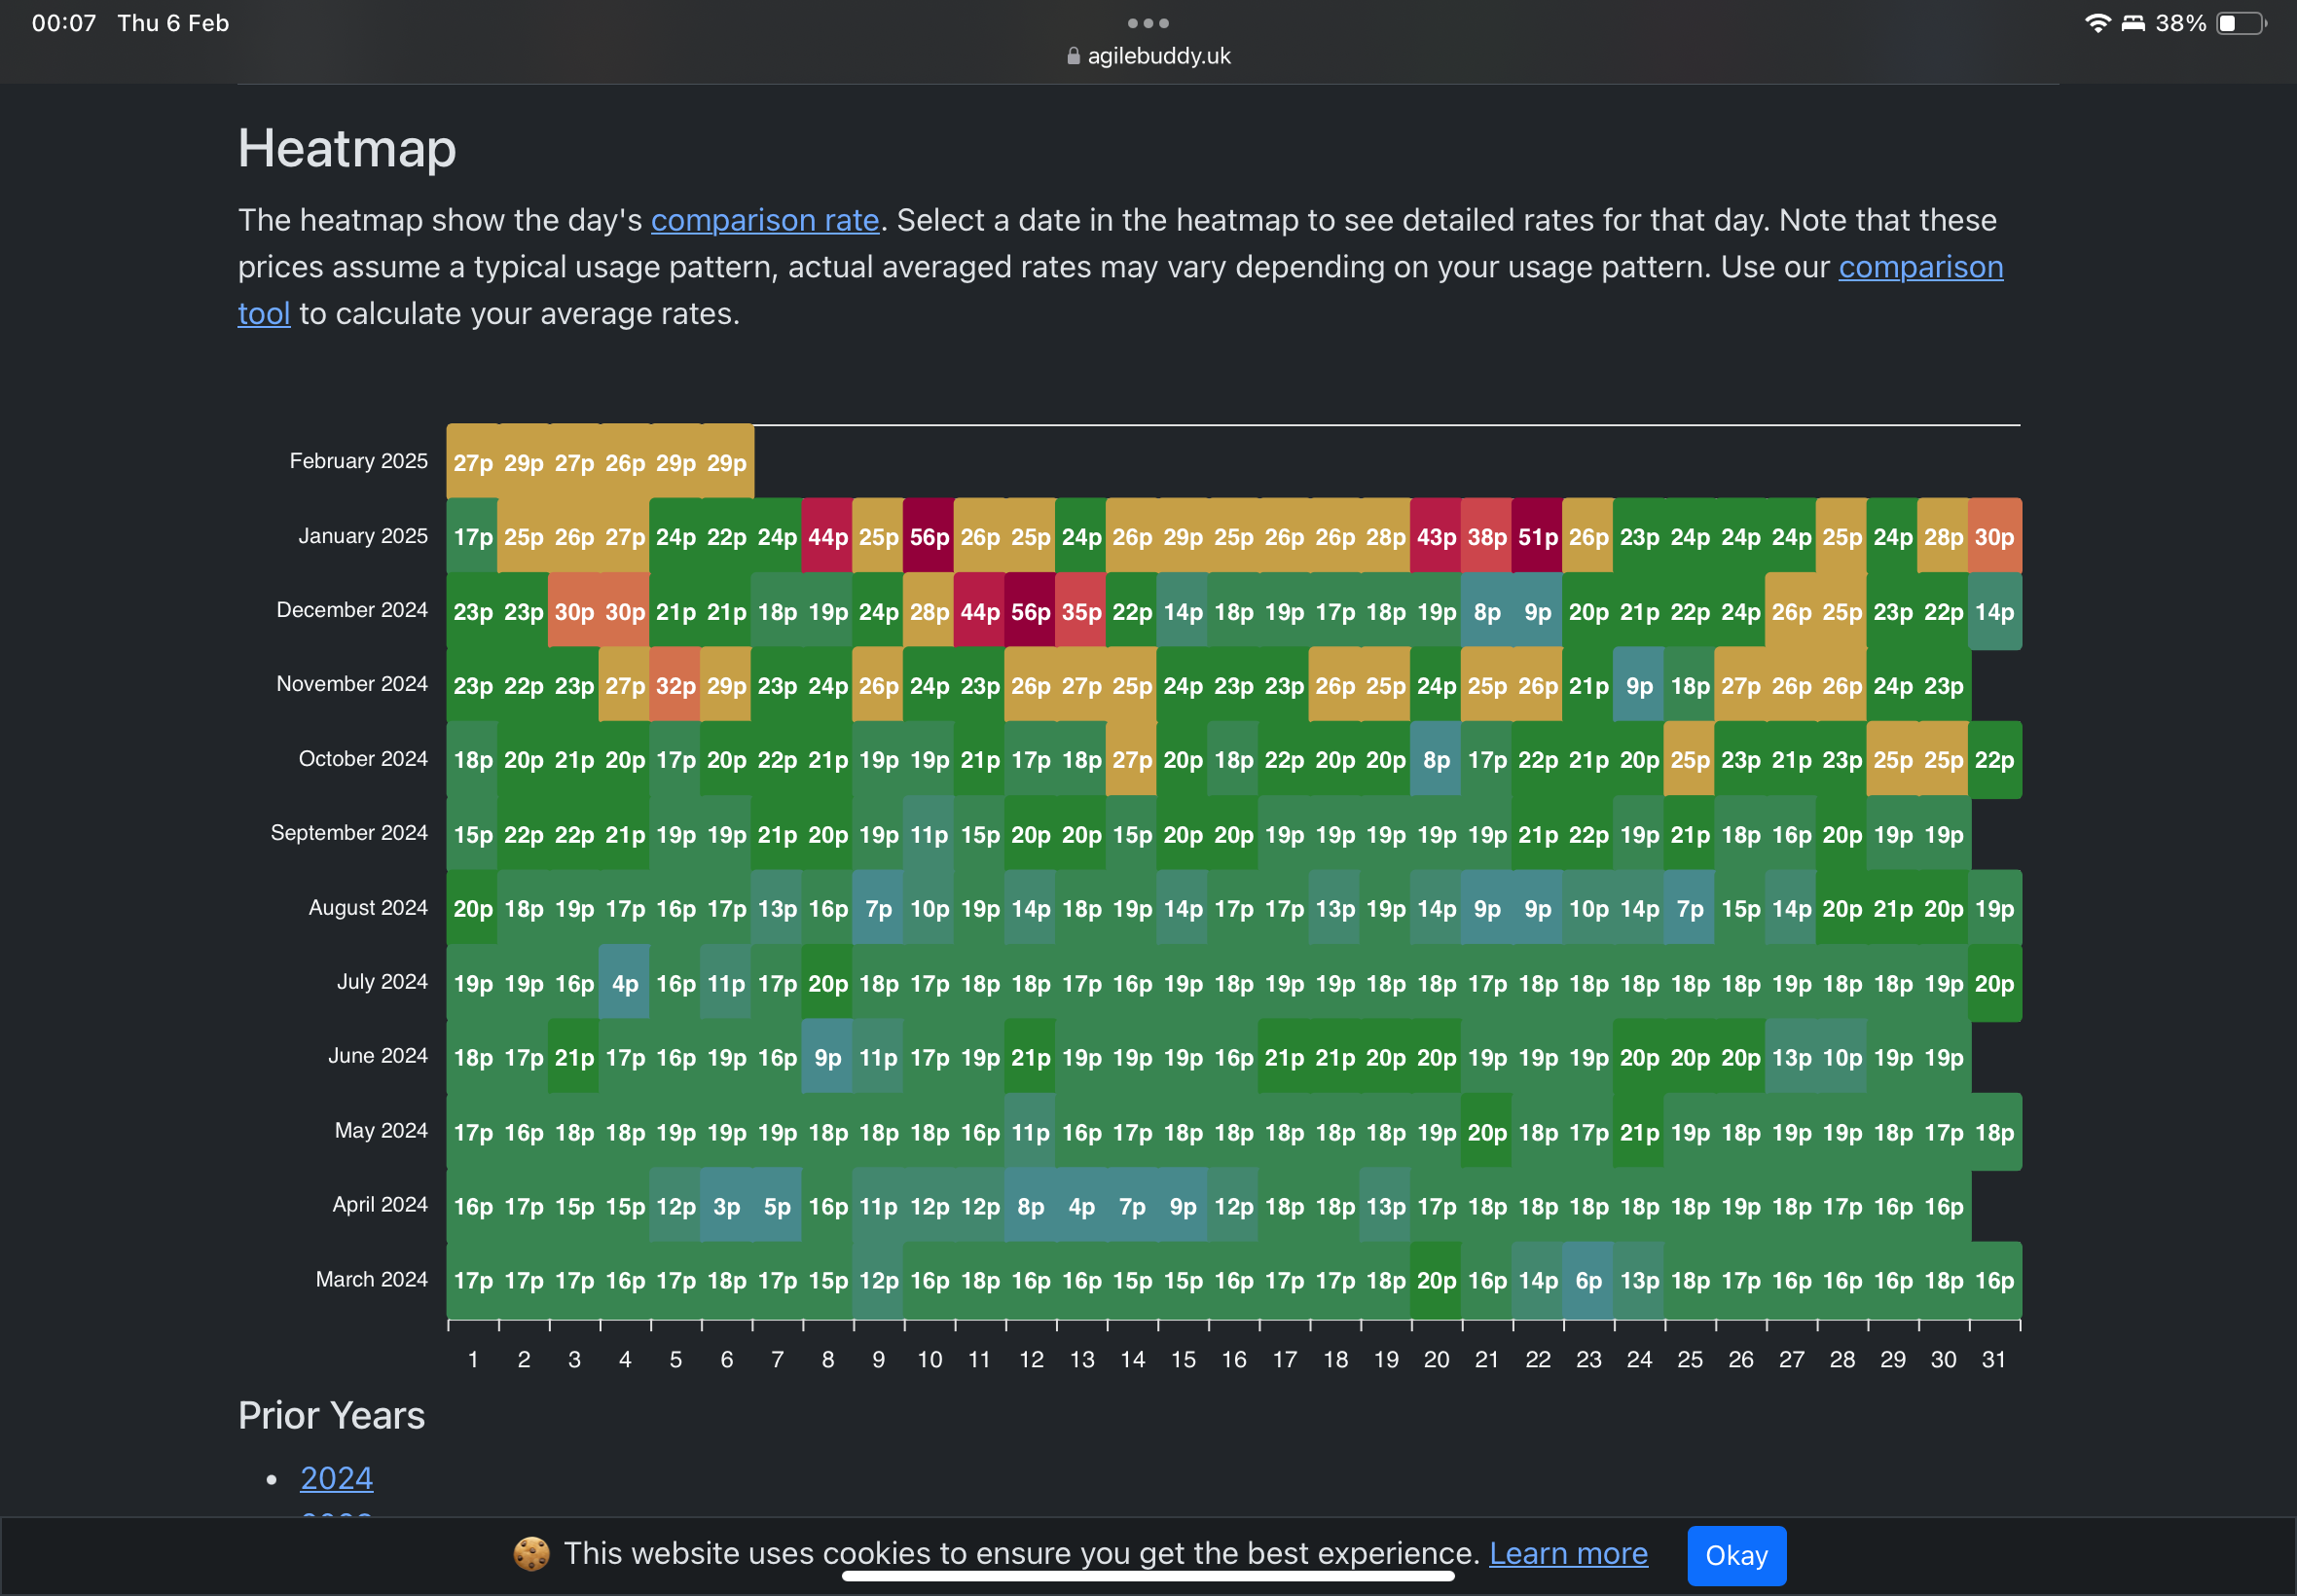Tap the battery indicator icon

click(x=2242, y=23)
